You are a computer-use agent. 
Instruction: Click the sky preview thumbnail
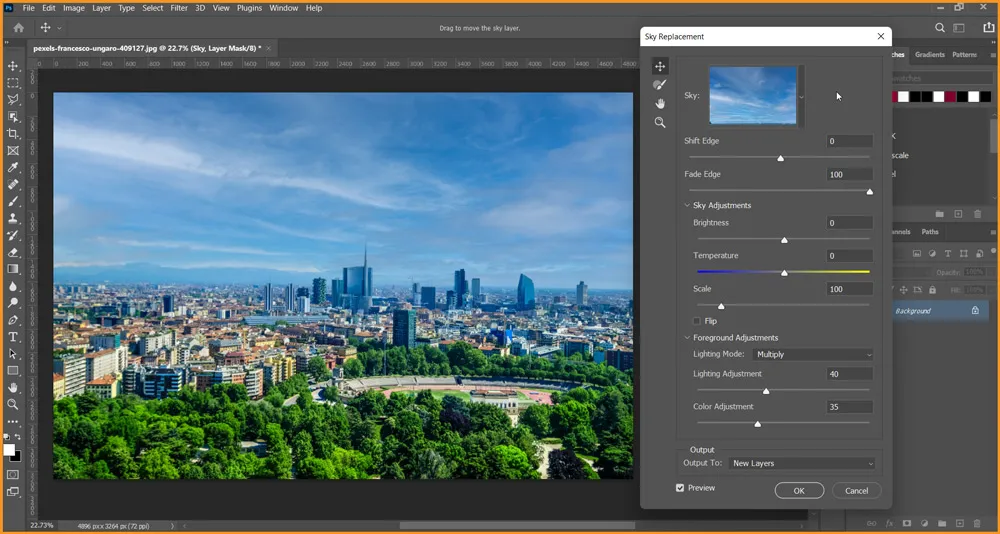point(753,95)
